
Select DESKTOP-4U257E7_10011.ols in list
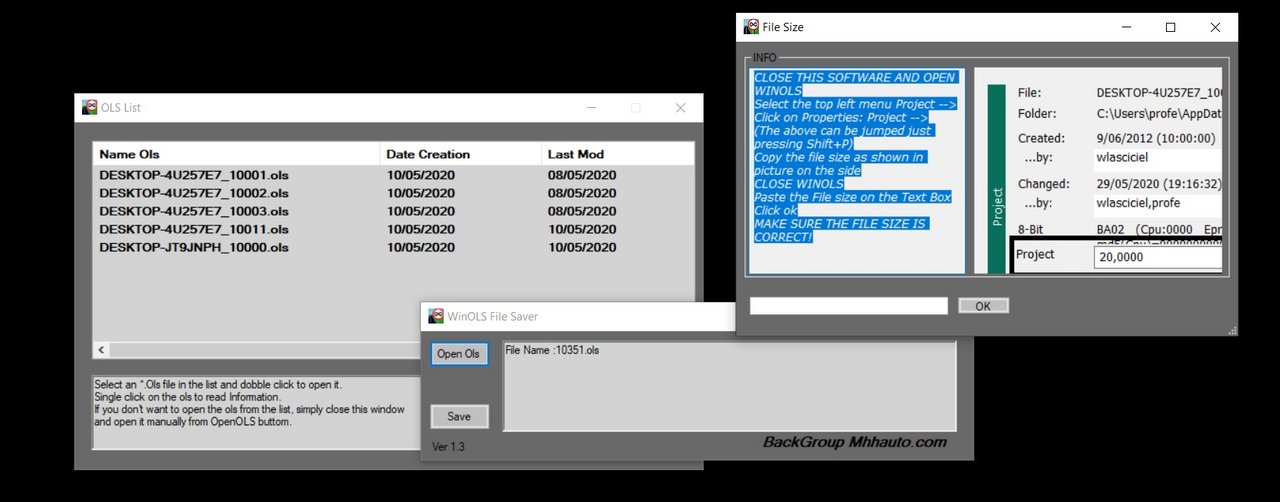(194, 229)
